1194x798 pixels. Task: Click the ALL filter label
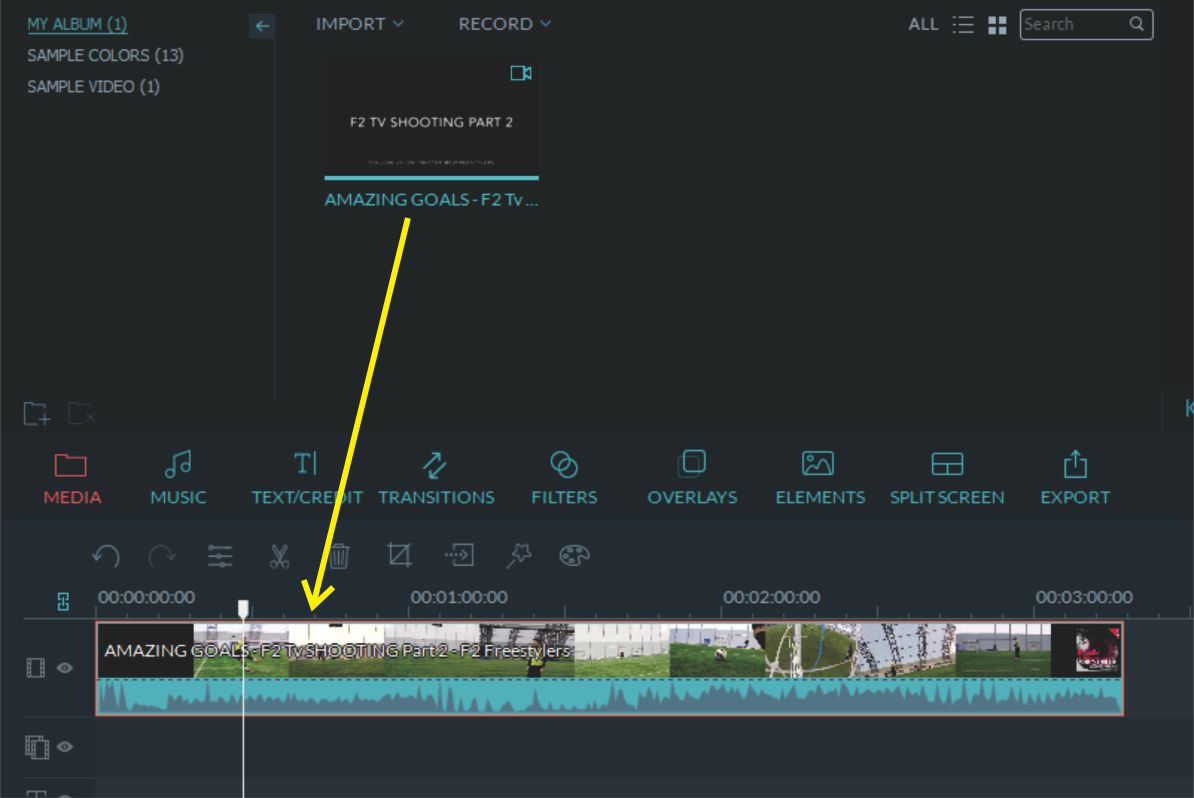coord(923,24)
